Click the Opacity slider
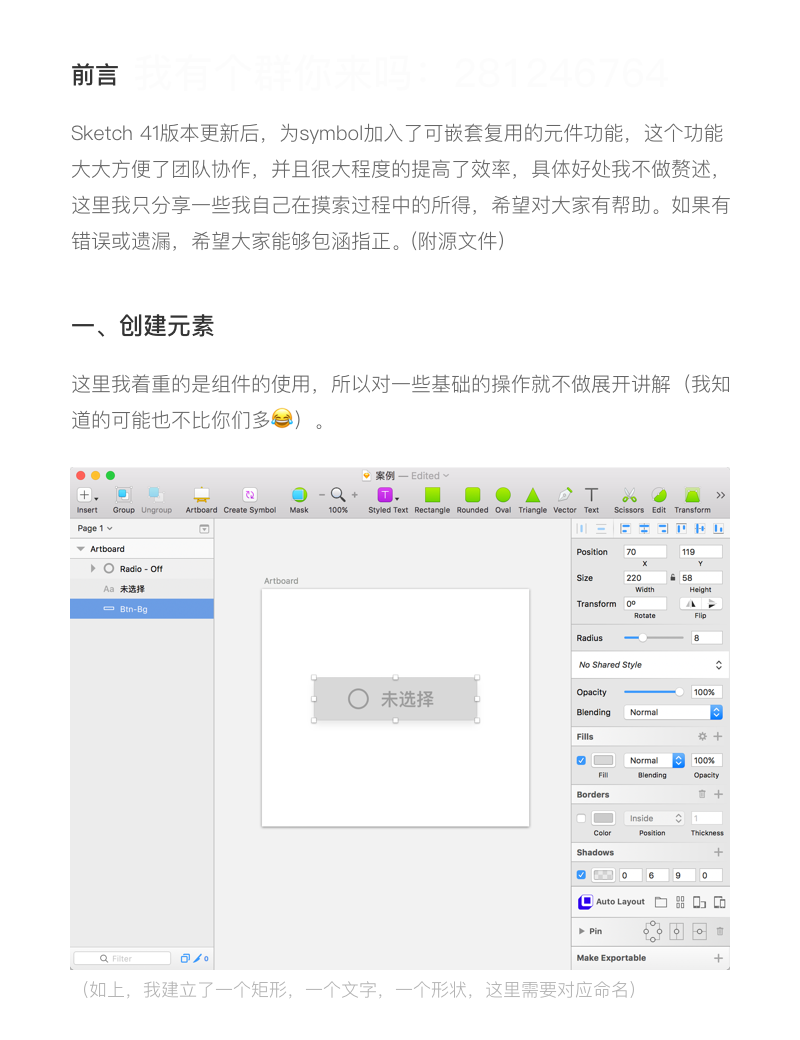The width and height of the screenshot is (800, 1040). tap(653, 692)
